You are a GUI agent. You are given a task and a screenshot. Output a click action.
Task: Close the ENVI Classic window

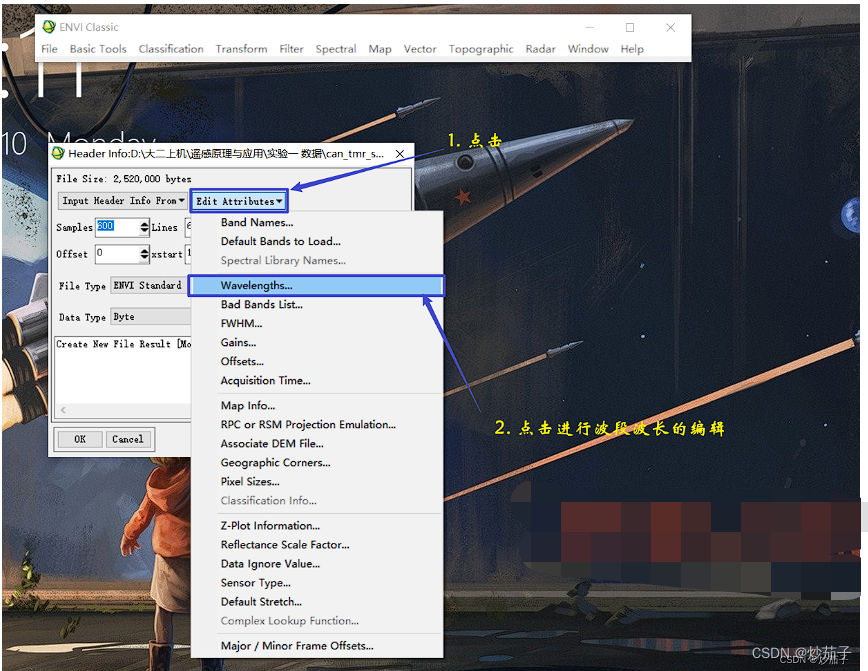tap(670, 27)
